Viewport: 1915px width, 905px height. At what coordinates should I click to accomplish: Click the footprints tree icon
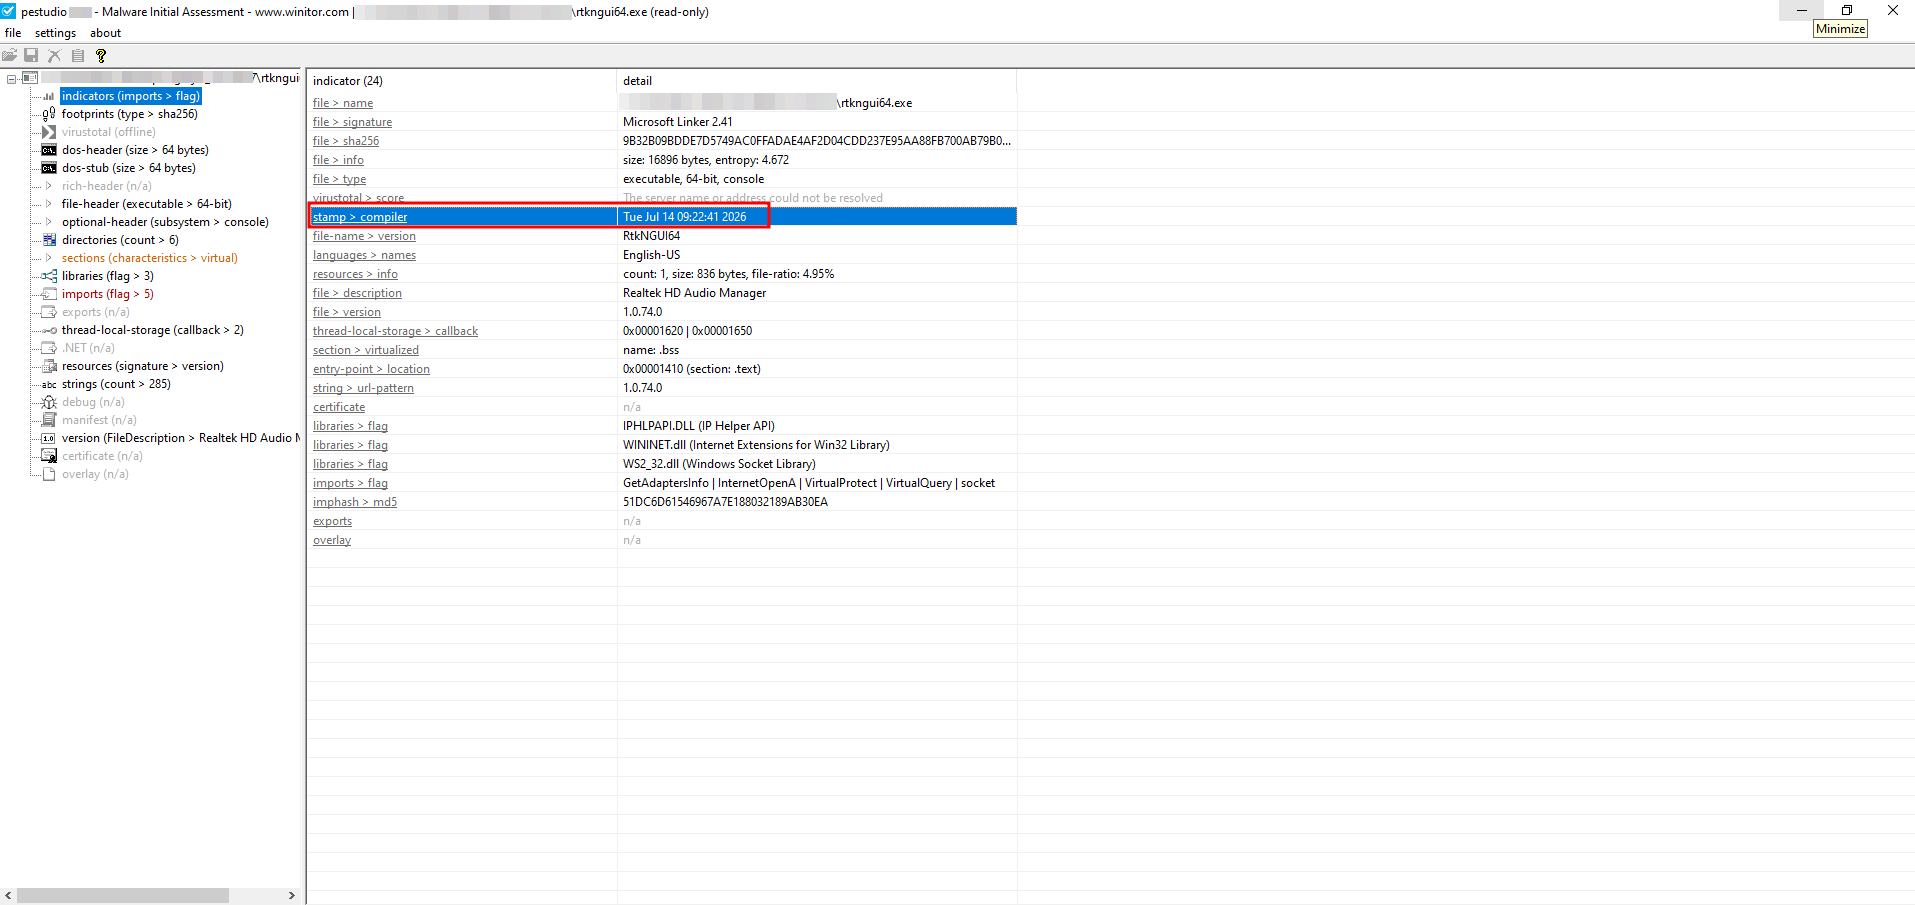[x=49, y=114]
